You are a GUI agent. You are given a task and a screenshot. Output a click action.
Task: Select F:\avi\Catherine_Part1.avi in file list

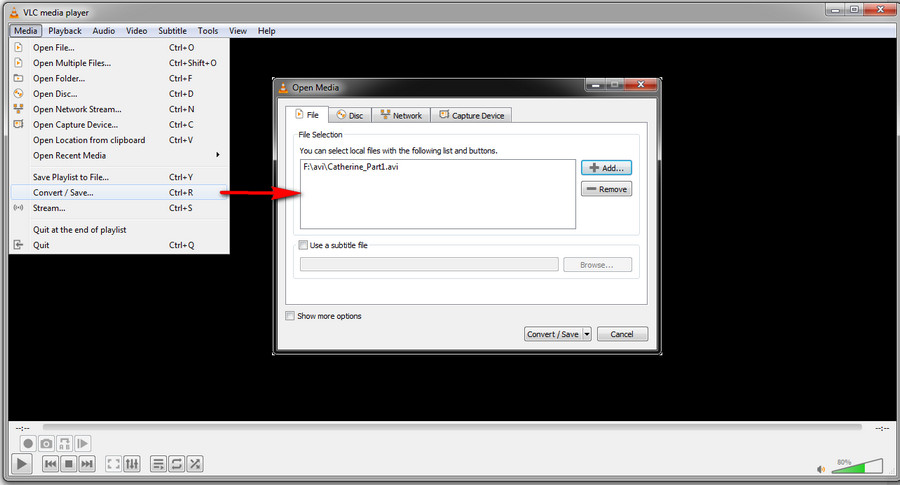click(351, 167)
